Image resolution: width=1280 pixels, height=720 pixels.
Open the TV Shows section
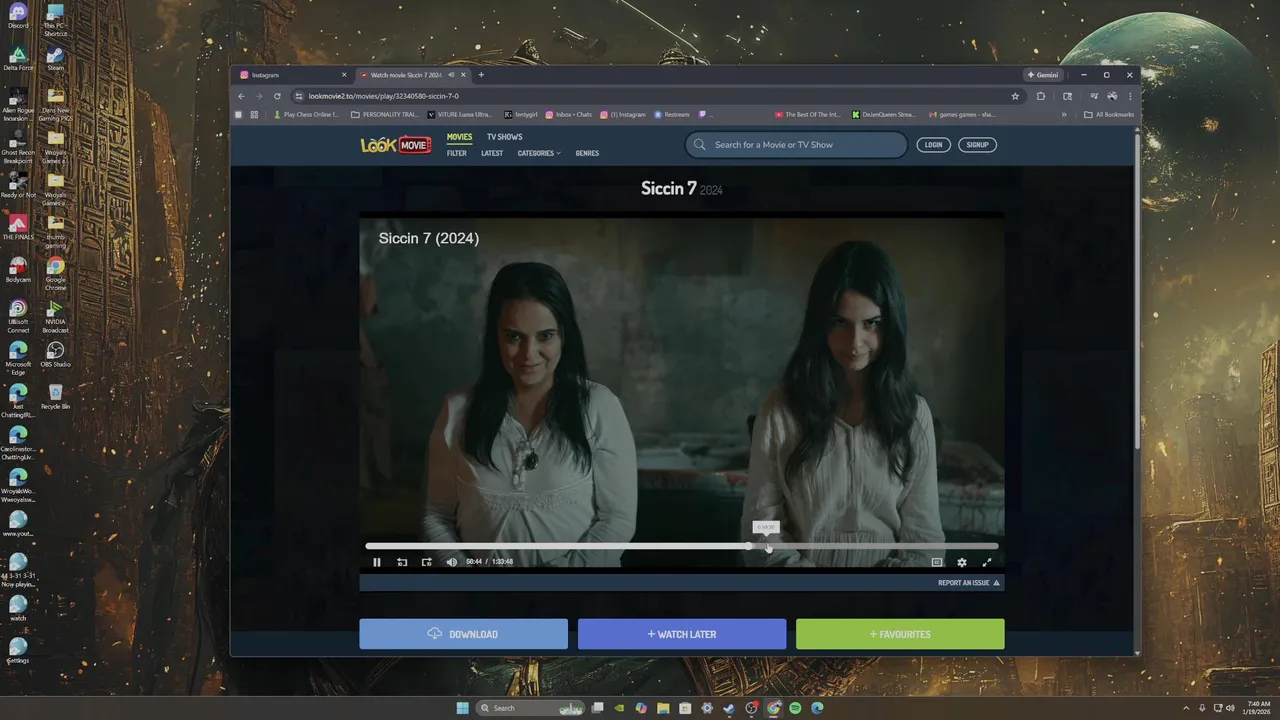[x=505, y=137]
